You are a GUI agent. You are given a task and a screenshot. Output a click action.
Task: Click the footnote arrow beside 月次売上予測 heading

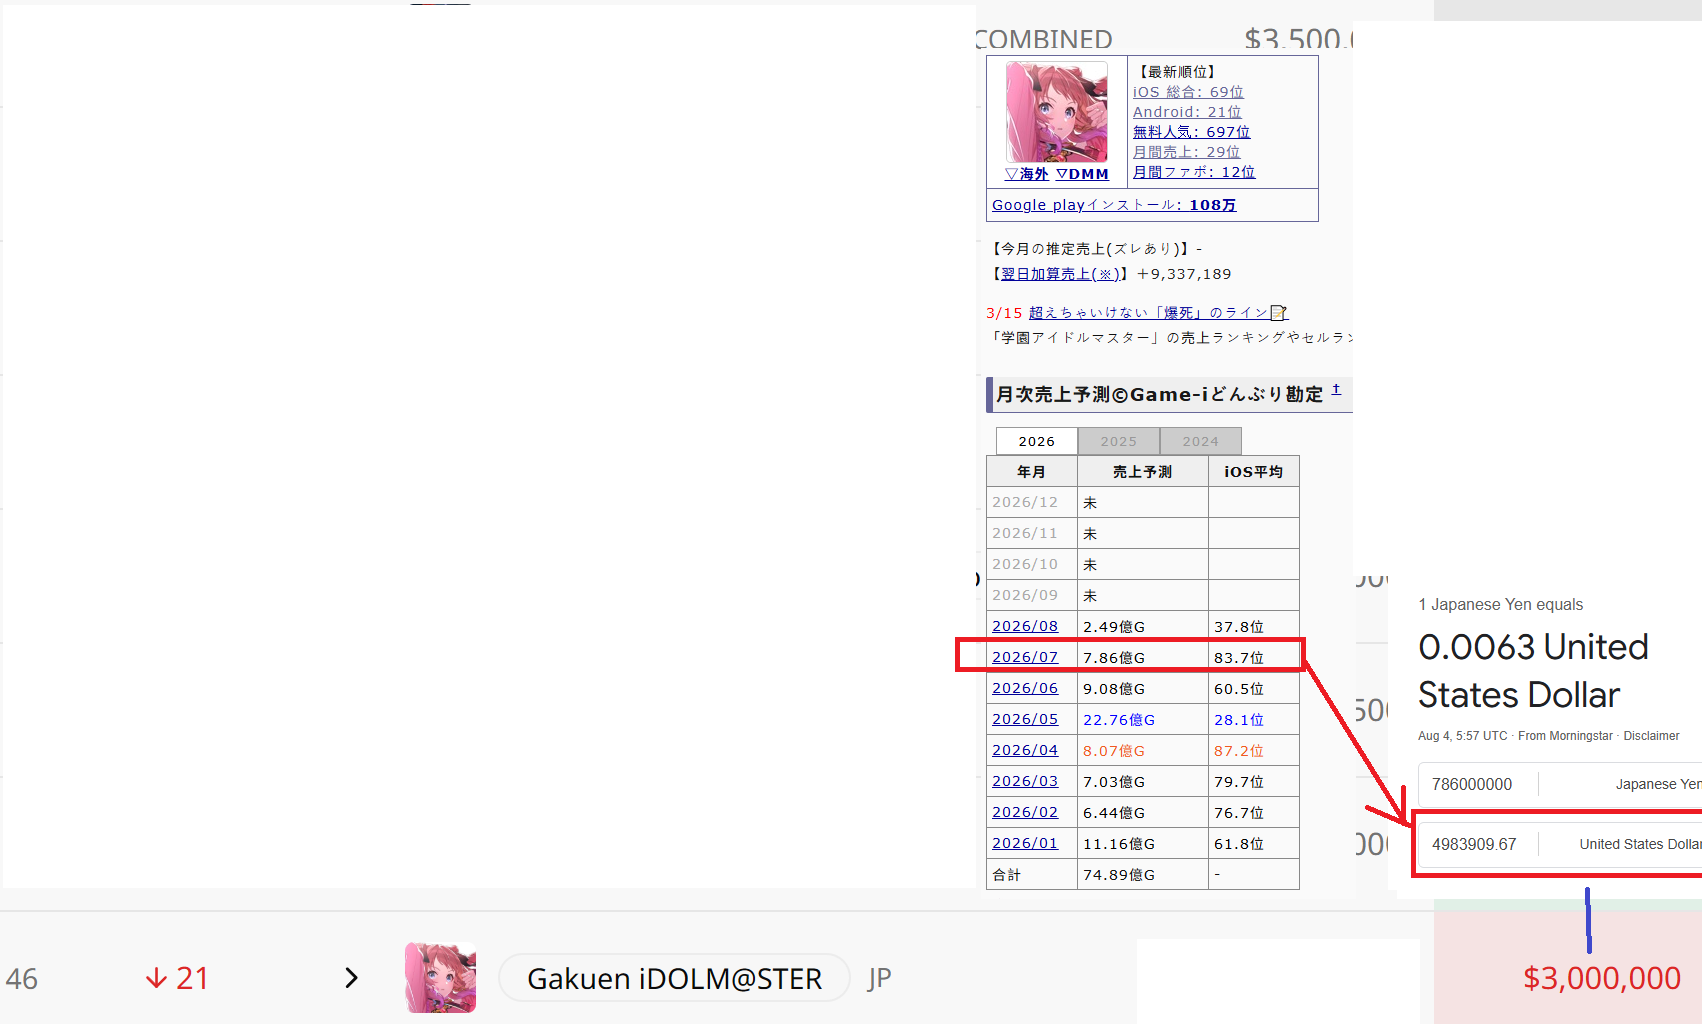coord(1336,390)
